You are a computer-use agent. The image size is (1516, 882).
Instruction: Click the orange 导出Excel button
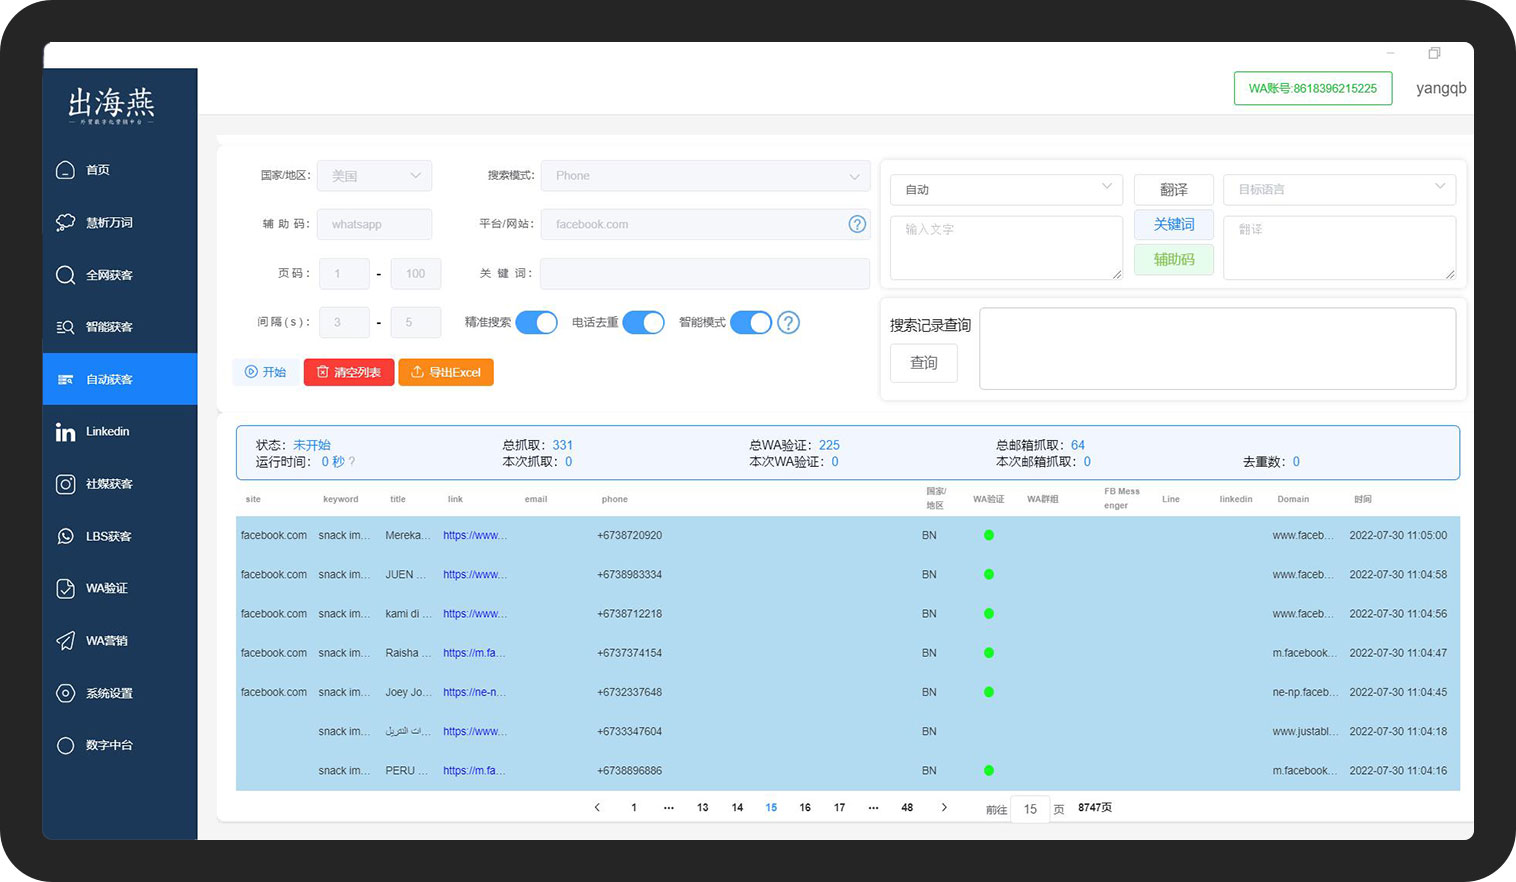(446, 372)
